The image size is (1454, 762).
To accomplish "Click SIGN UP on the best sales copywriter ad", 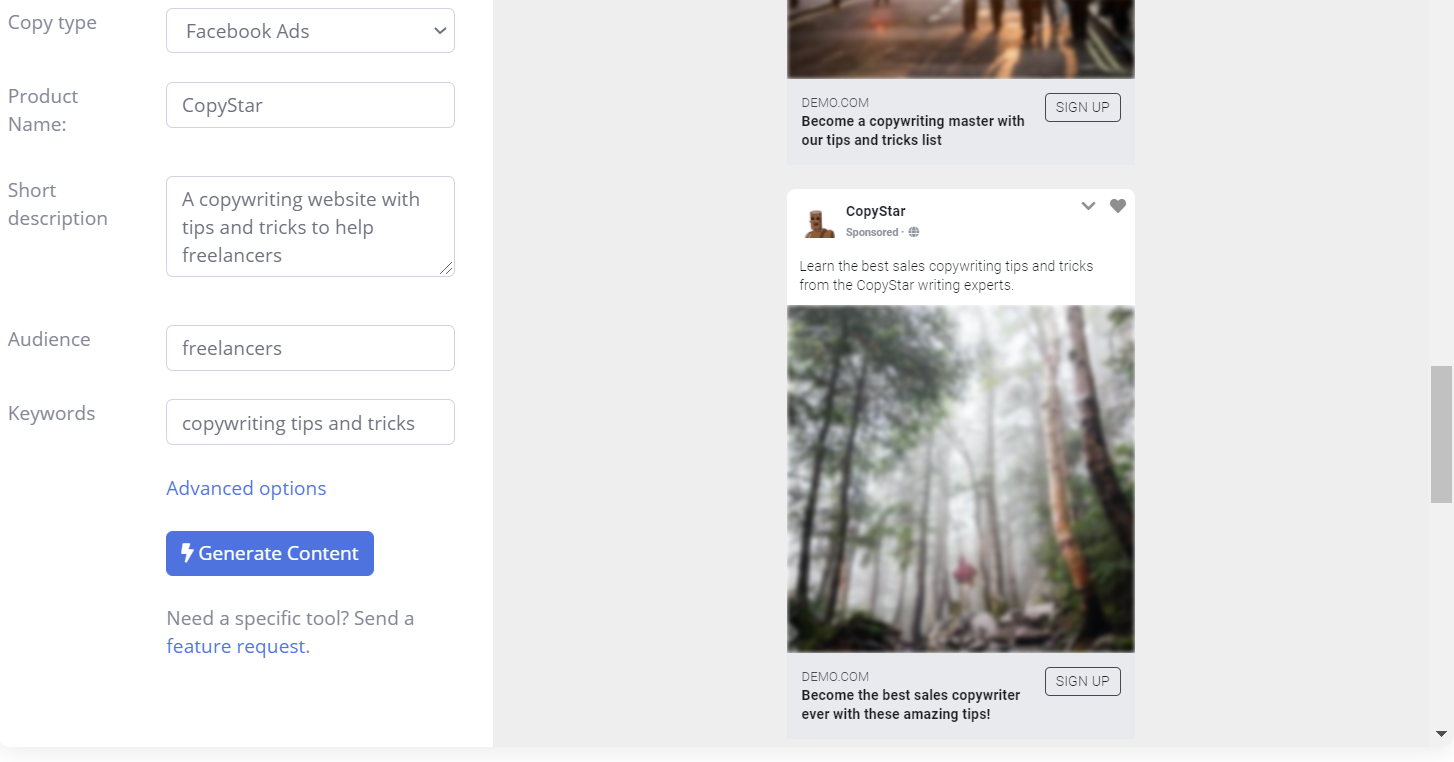I will click(1082, 681).
